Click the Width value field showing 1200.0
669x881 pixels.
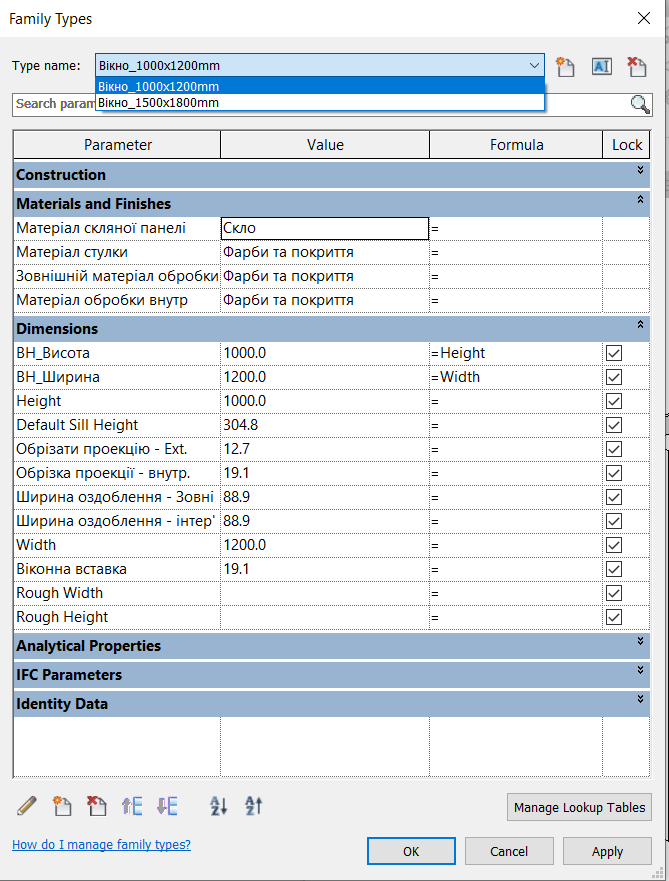point(324,545)
